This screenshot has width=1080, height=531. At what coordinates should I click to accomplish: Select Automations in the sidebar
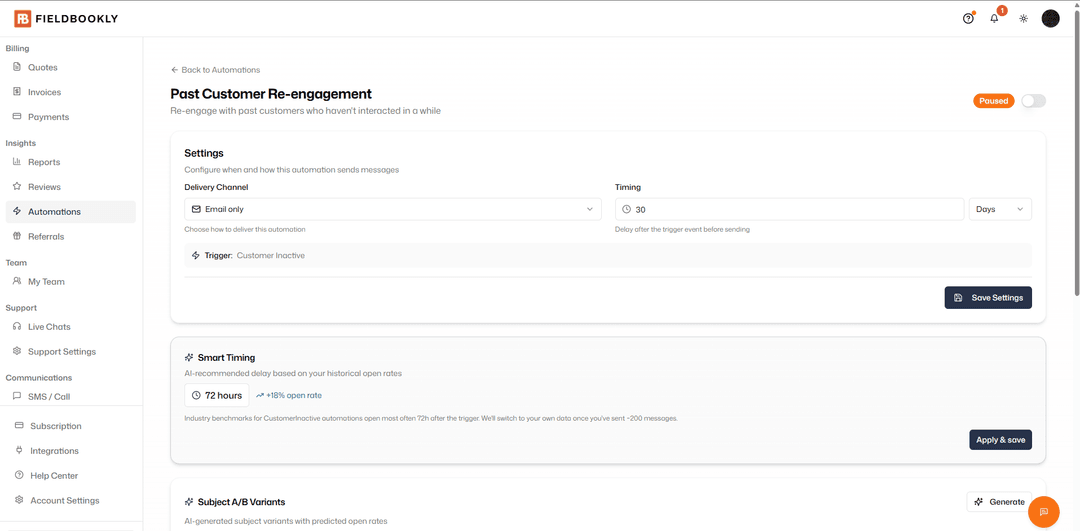[70, 211]
